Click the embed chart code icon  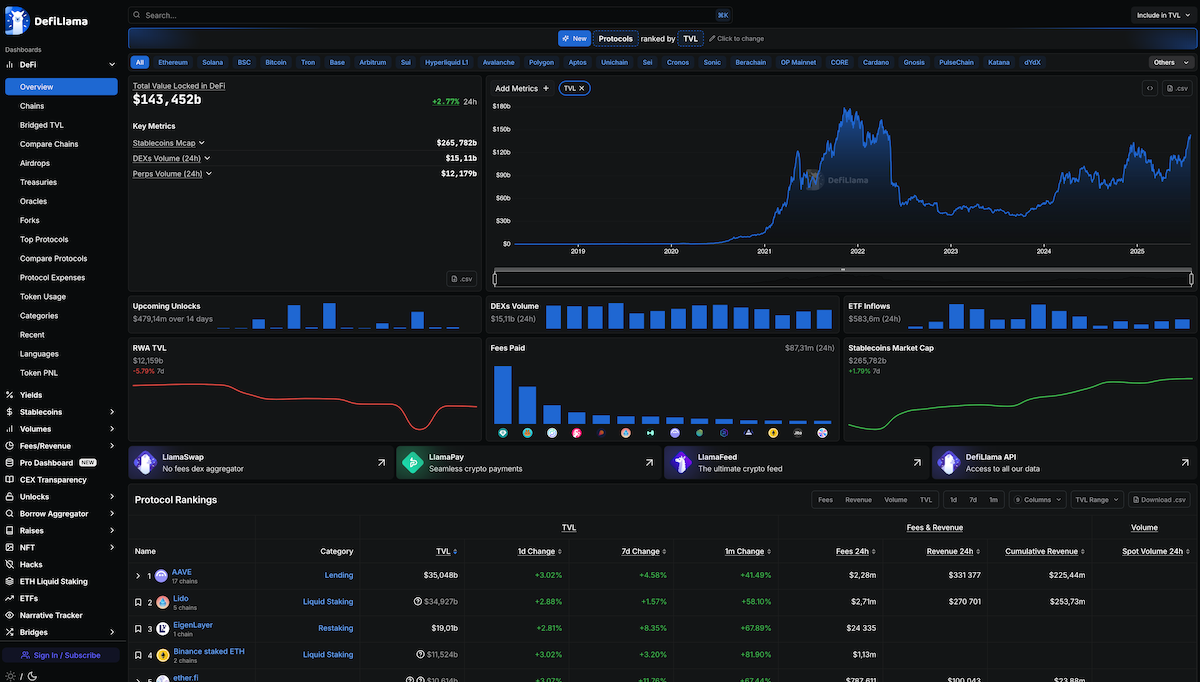click(1150, 88)
